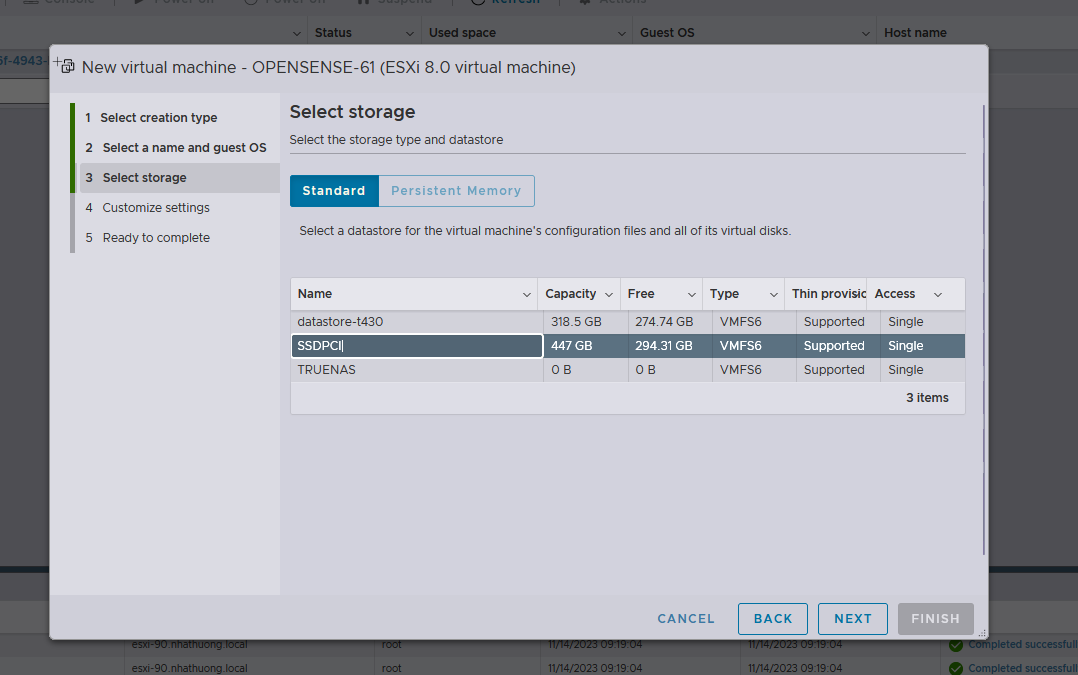Click the dialog's vertical scrollbar

pos(985,330)
